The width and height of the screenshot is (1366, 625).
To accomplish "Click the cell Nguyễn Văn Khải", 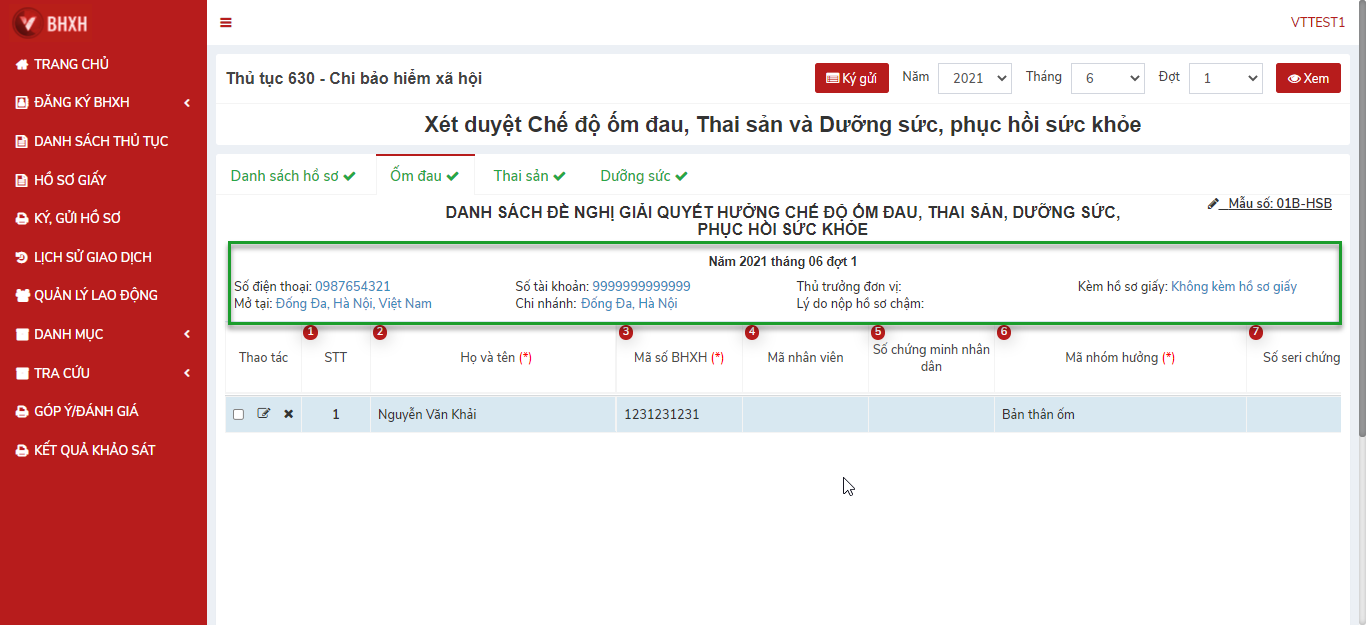I will [493, 414].
